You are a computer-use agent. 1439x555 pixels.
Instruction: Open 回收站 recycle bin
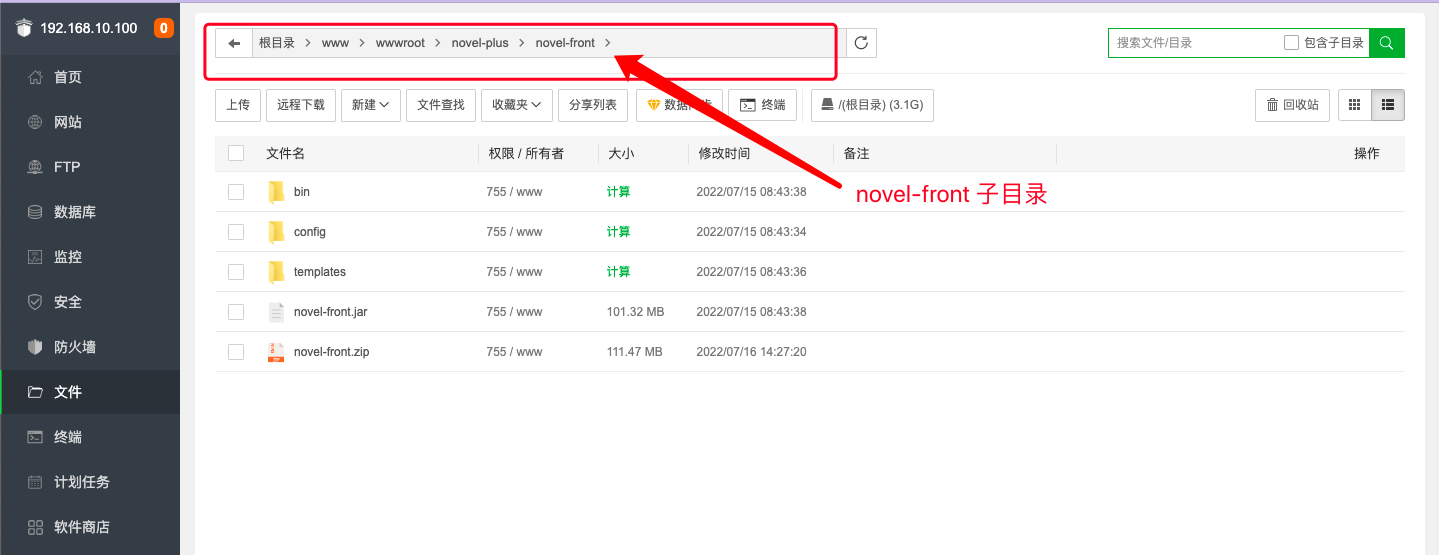[x=1292, y=105]
